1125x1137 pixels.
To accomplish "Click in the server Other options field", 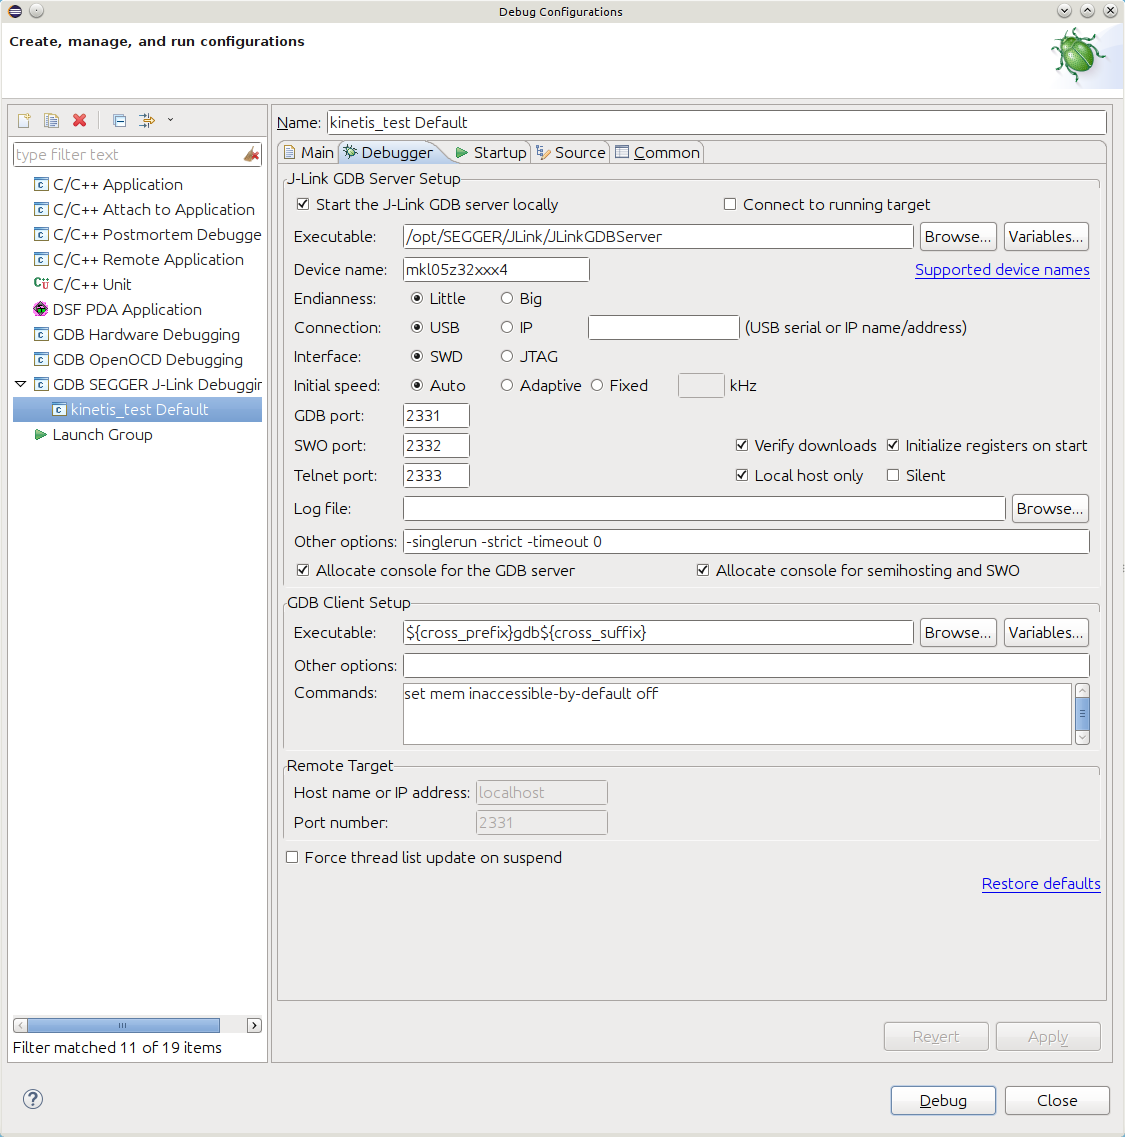I will 746,542.
